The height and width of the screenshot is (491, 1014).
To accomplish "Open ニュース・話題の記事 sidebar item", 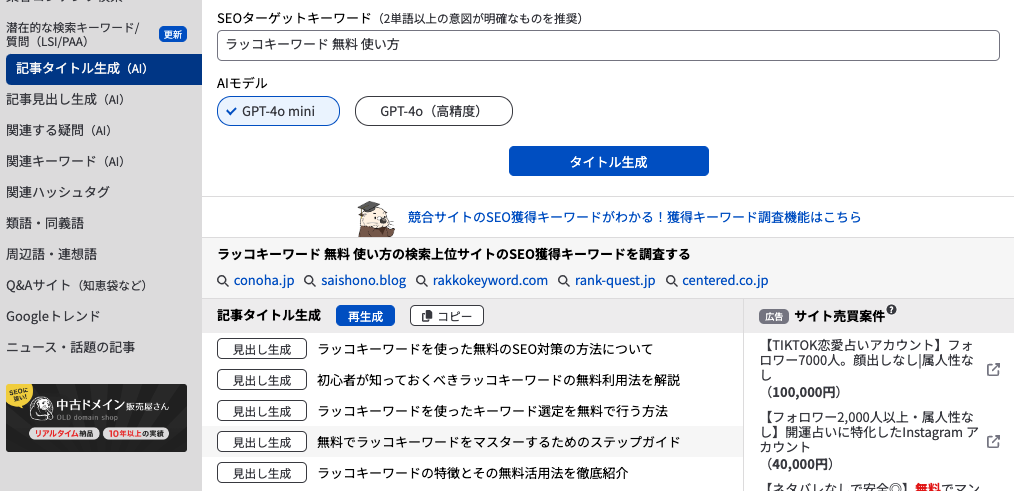I will (x=70, y=347).
